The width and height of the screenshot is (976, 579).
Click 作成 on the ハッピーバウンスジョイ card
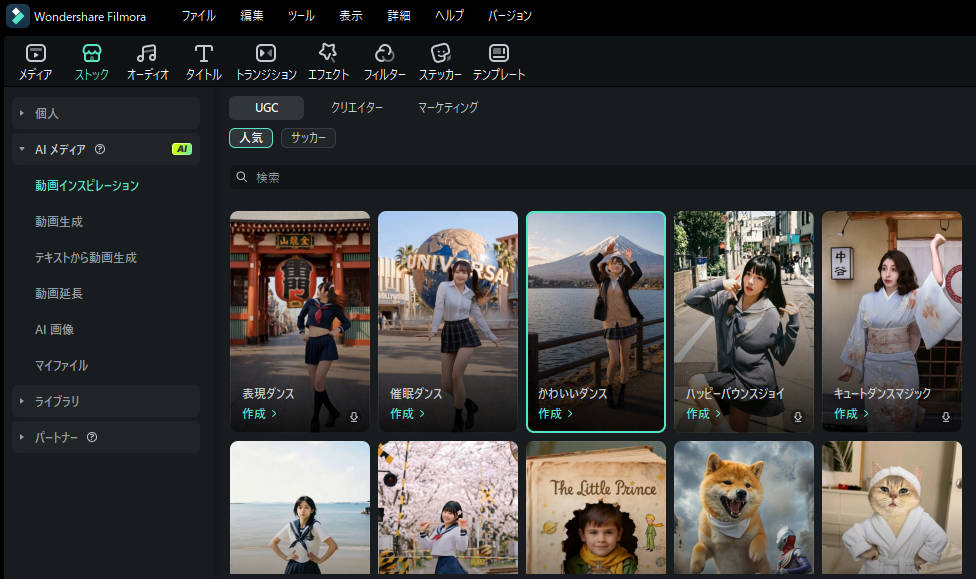coord(703,413)
